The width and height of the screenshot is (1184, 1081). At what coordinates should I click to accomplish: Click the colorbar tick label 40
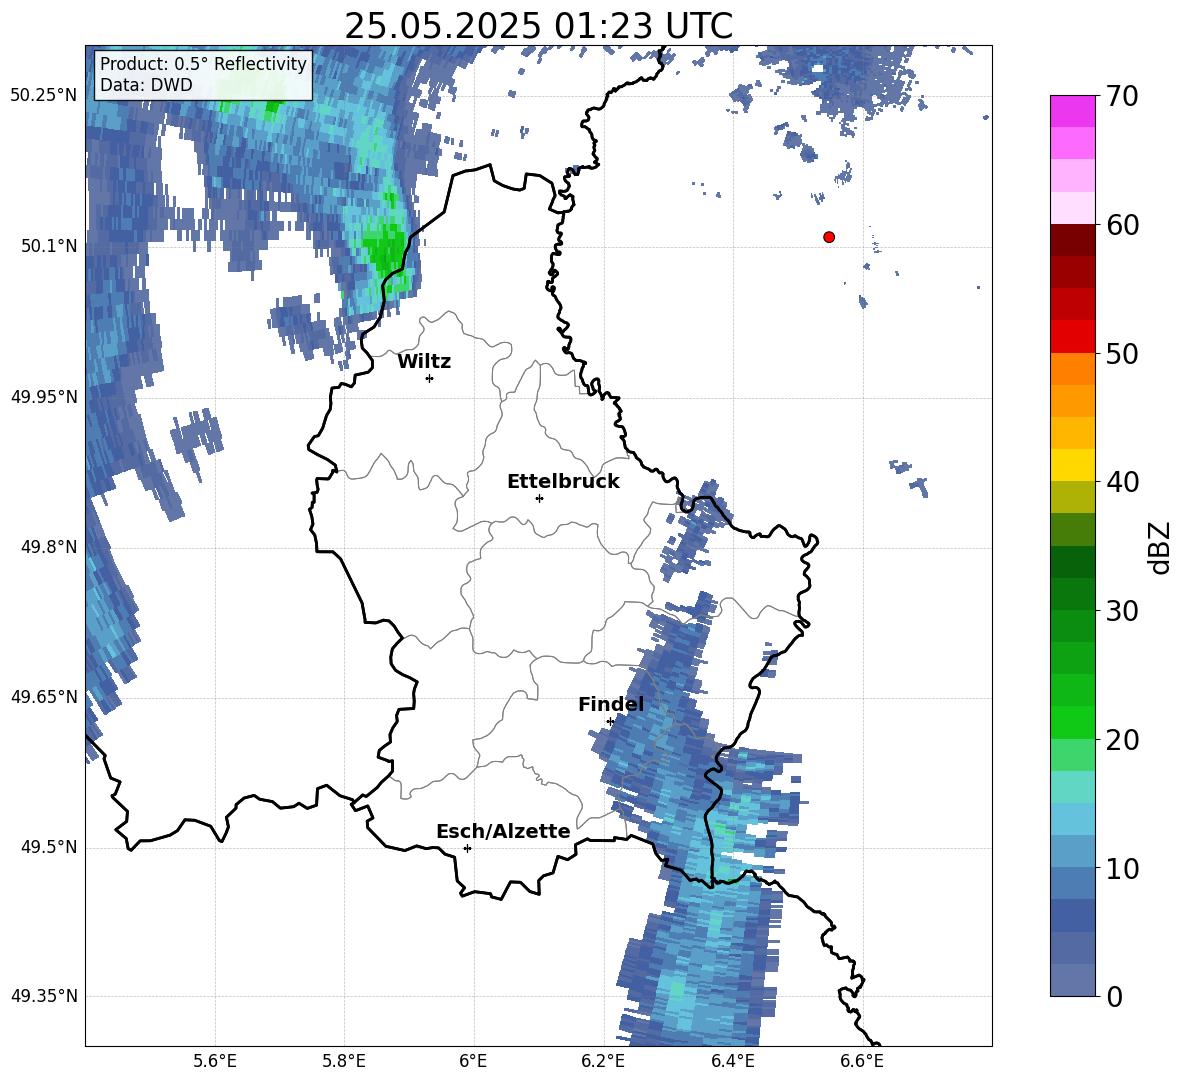tap(1122, 482)
